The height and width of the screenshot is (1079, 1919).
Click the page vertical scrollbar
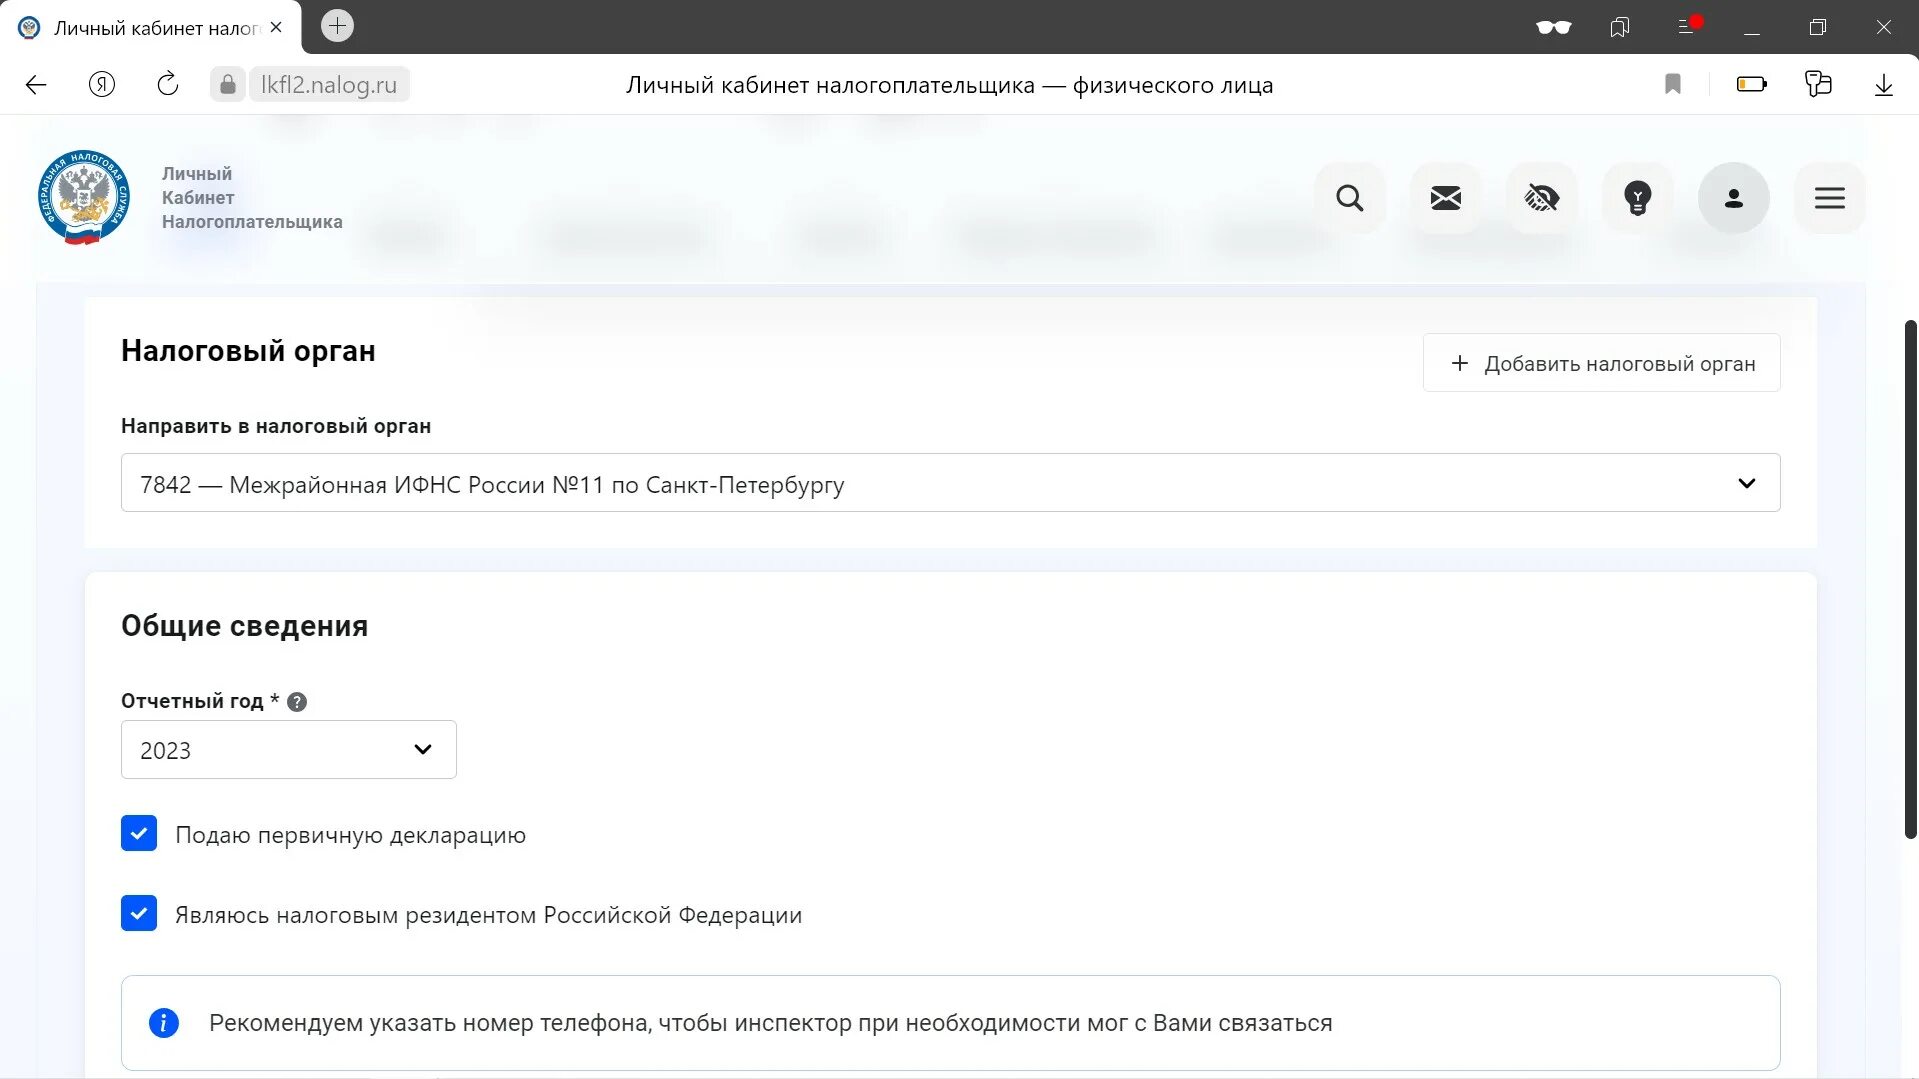pyautogui.click(x=1910, y=579)
